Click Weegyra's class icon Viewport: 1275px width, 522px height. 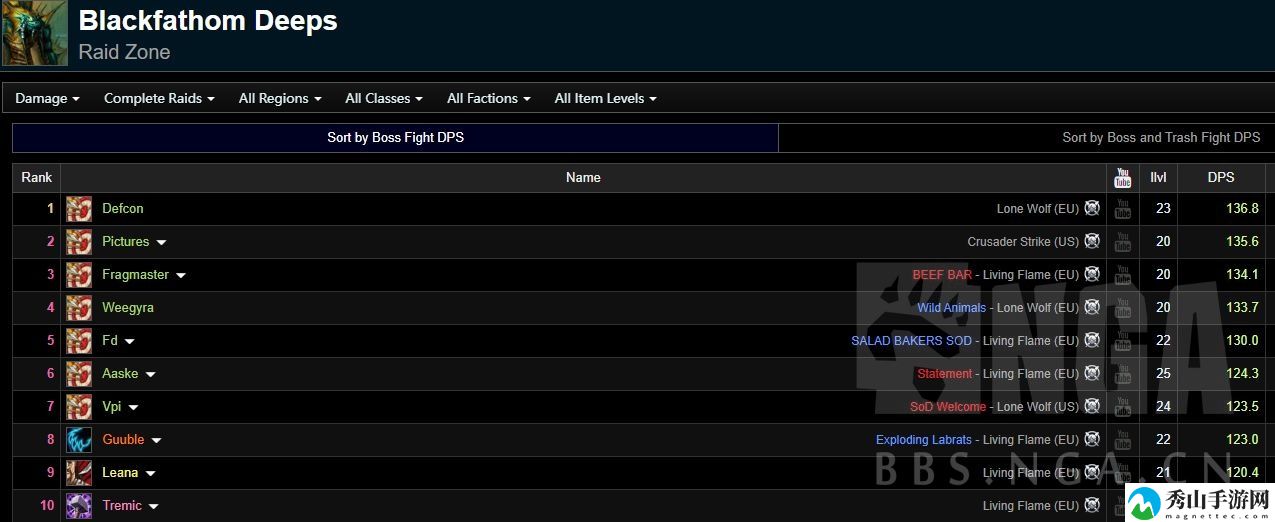coord(79,308)
